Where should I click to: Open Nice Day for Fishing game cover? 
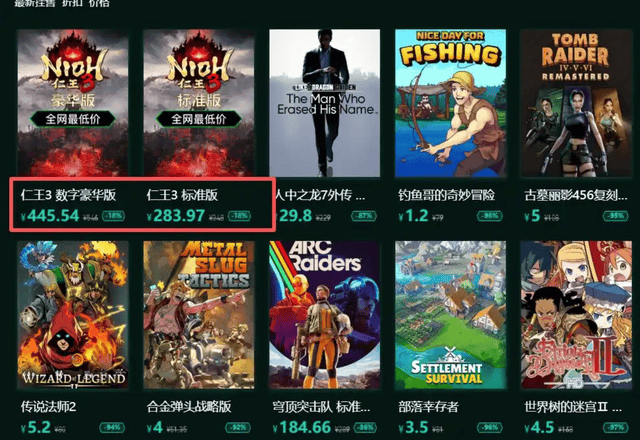tap(451, 103)
